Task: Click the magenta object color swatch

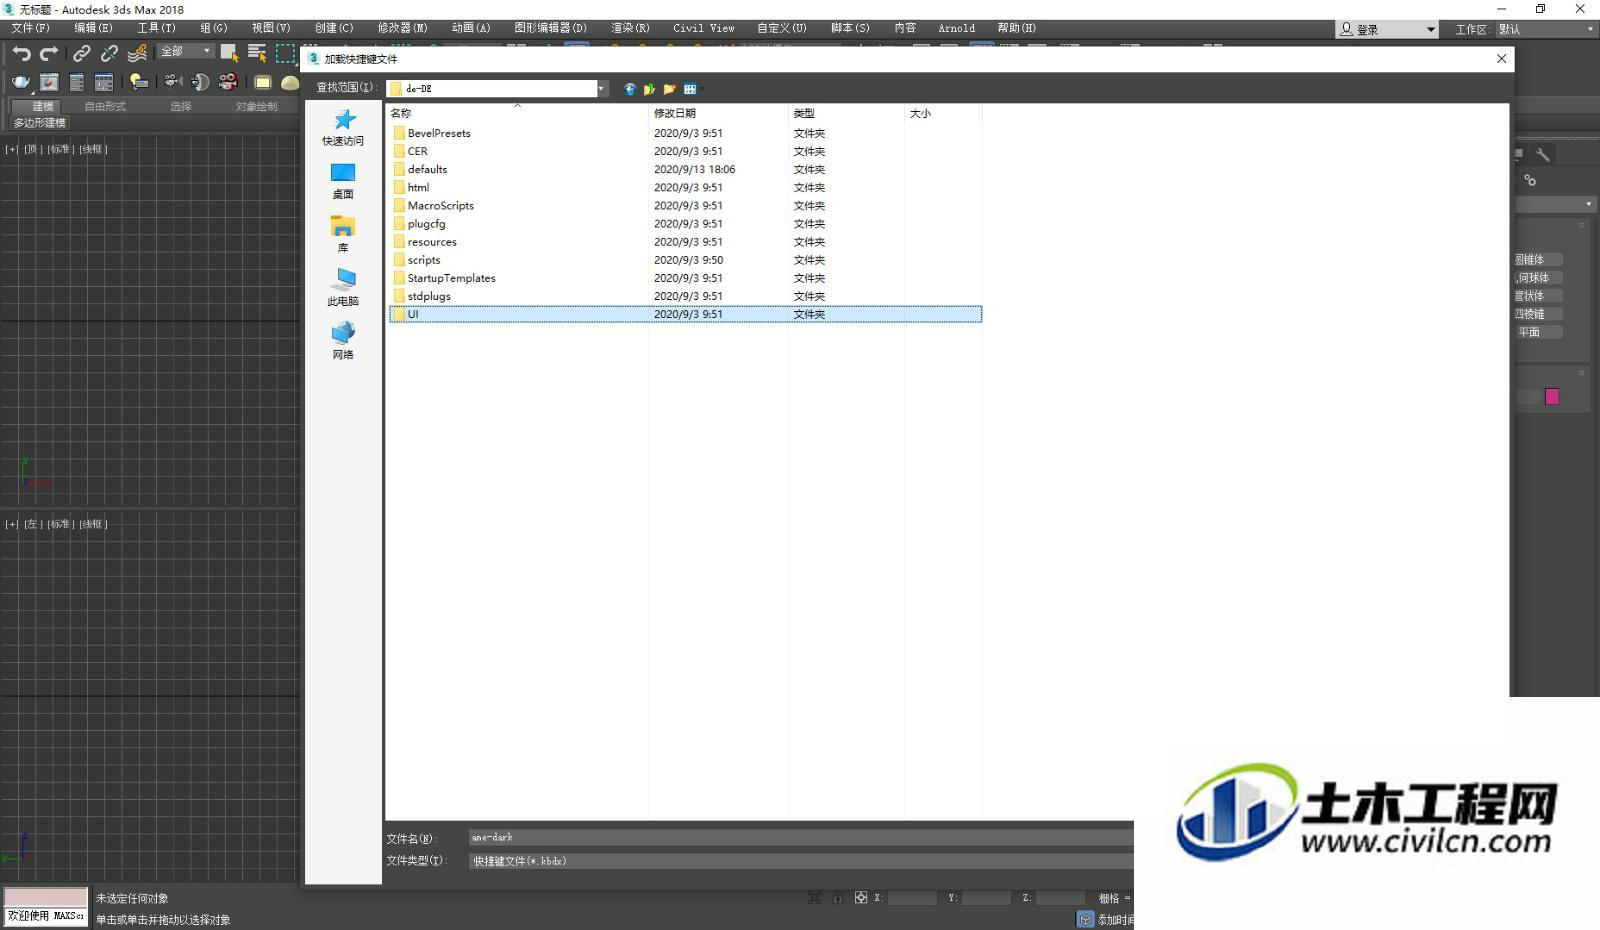Action: click(x=1552, y=396)
